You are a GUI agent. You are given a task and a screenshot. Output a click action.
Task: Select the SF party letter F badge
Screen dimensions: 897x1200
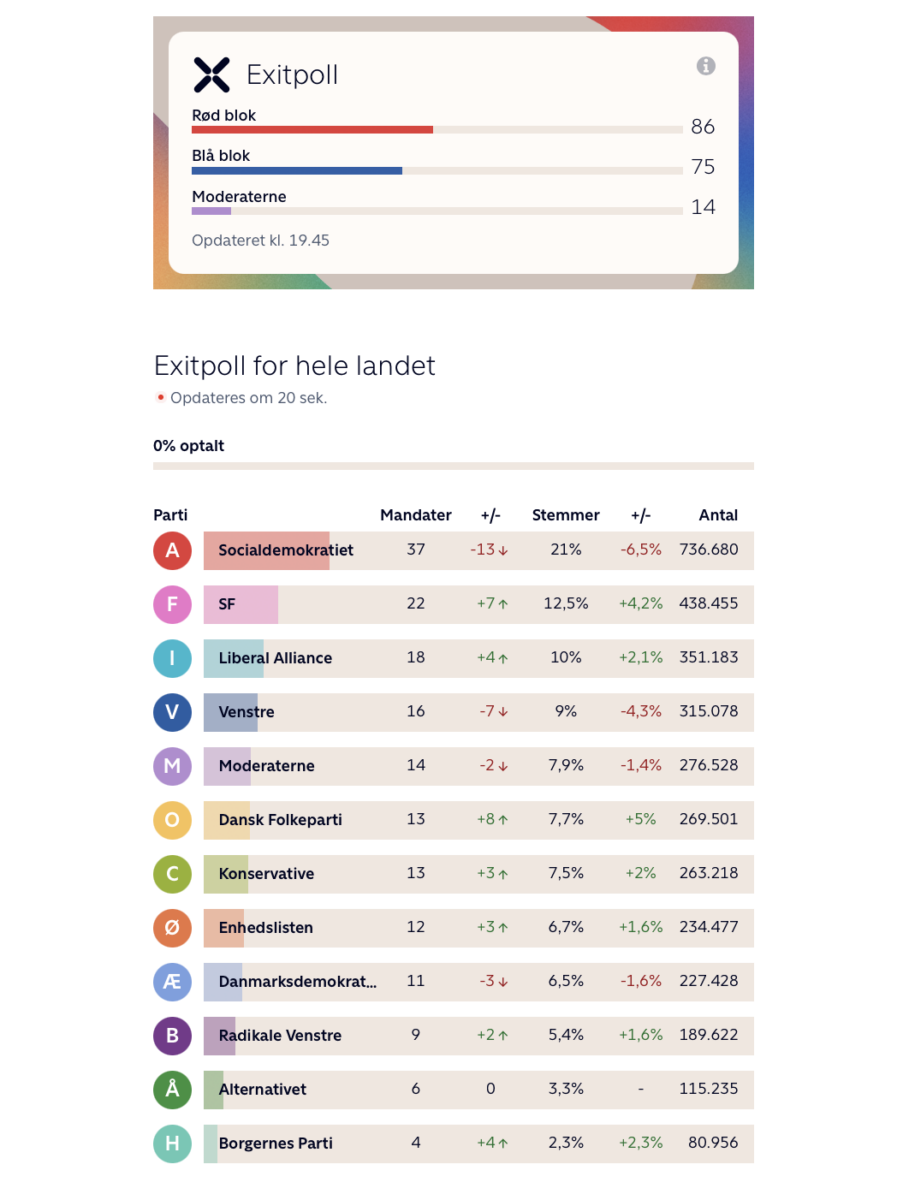pos(172,604)
